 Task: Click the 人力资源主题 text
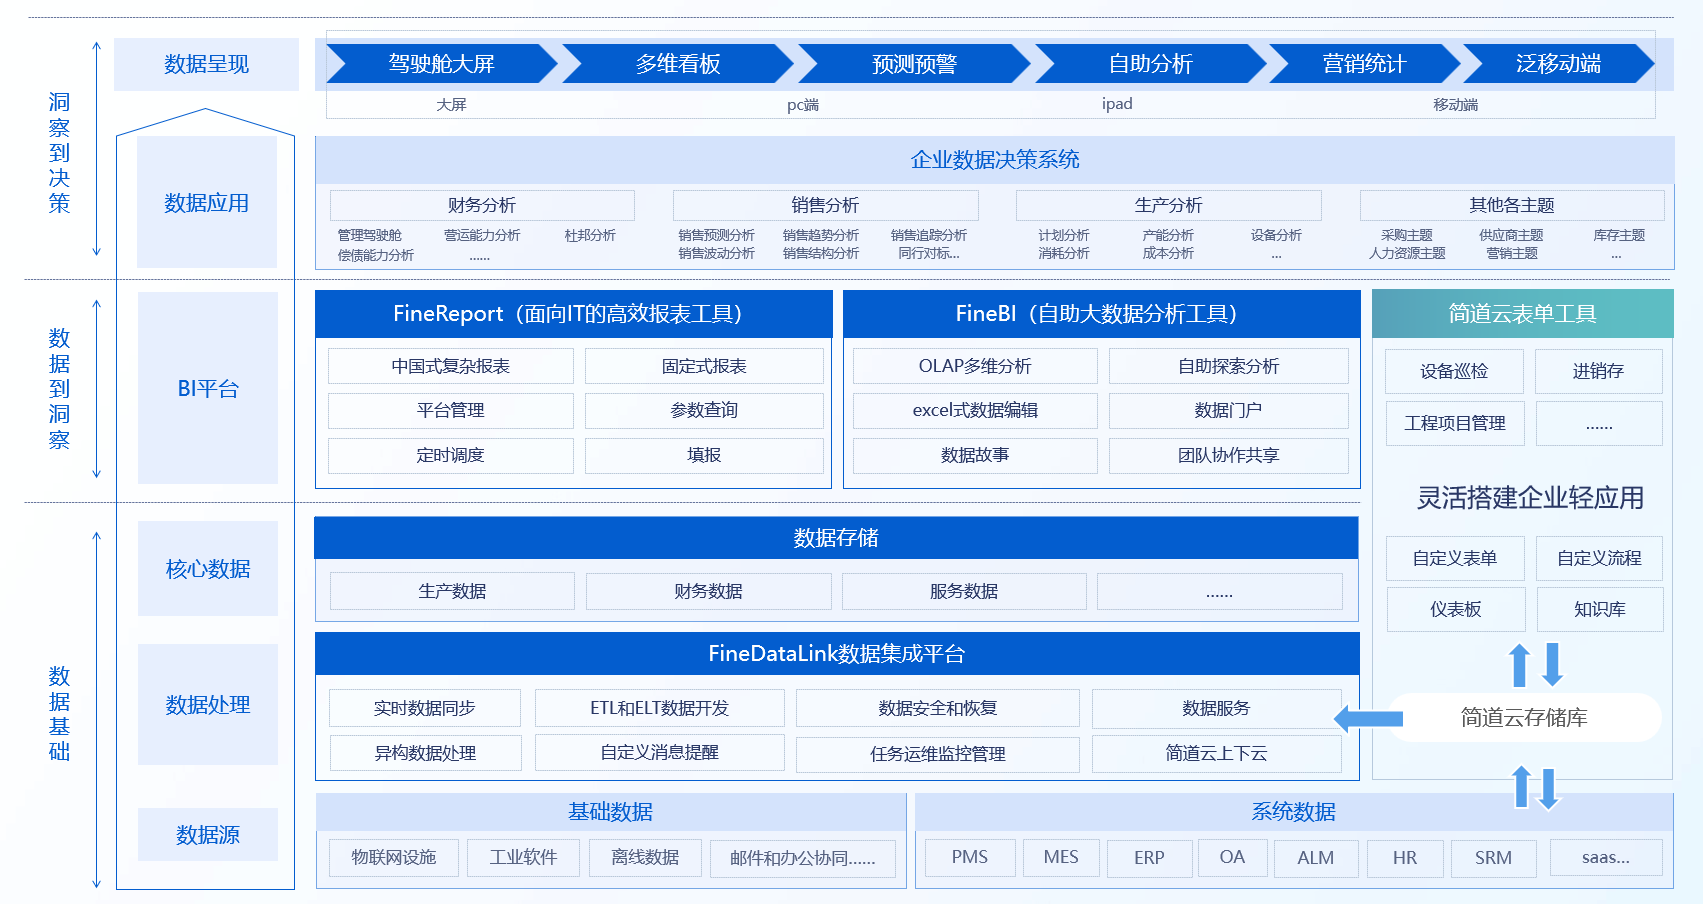(1407, 253)
